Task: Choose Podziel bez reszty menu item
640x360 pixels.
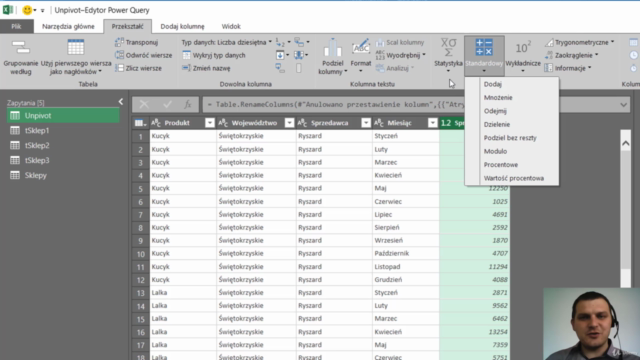Action: (510, 138)
